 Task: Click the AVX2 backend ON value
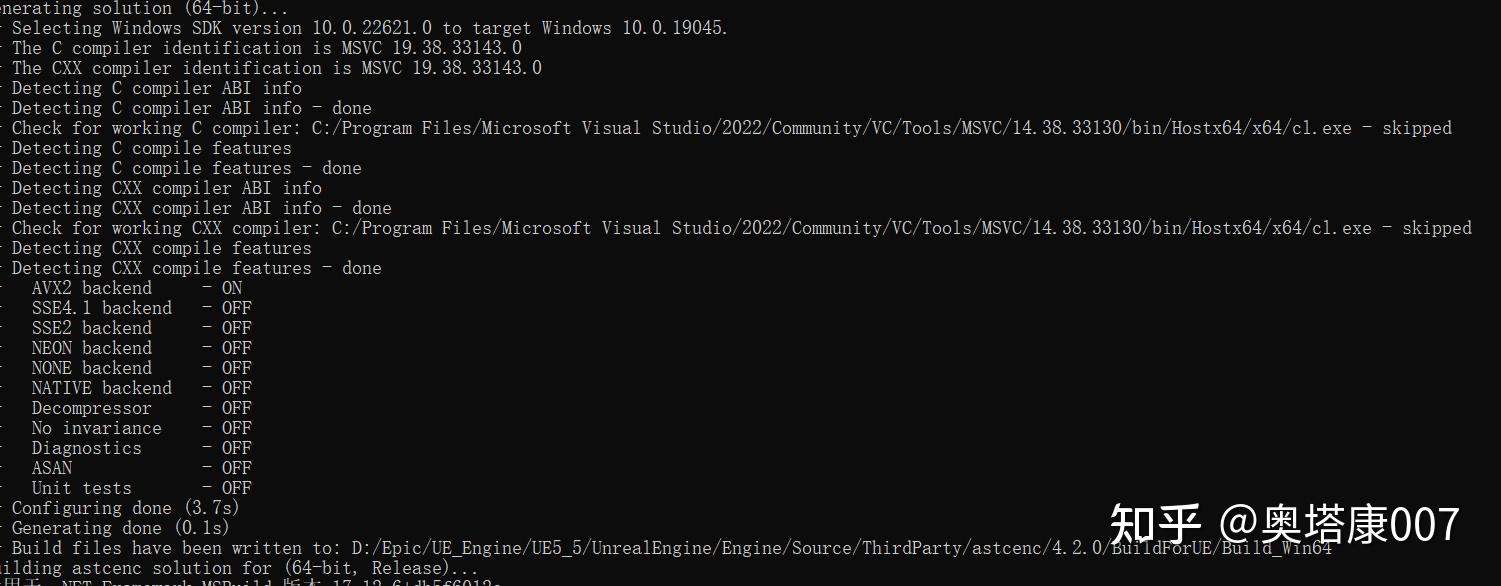(x=231, y=288)
